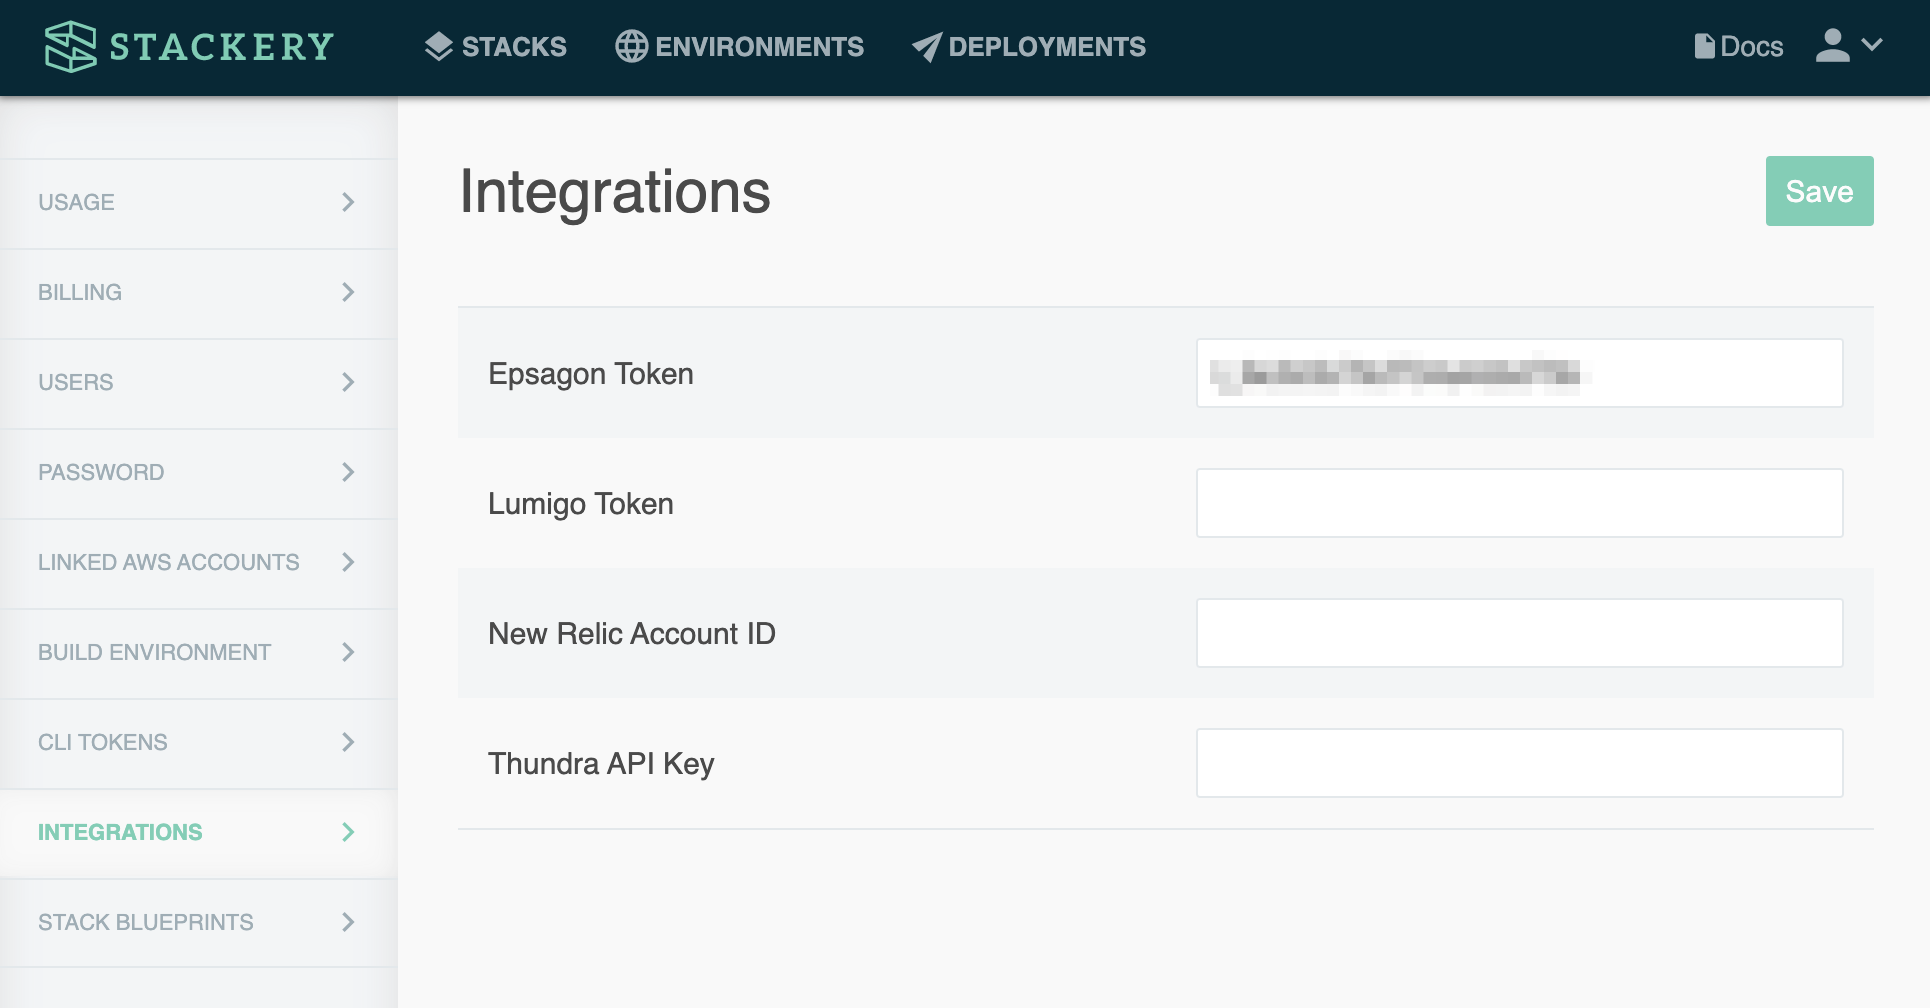Open the user account avatar icon
1930x1008 pixels.
1832,45
